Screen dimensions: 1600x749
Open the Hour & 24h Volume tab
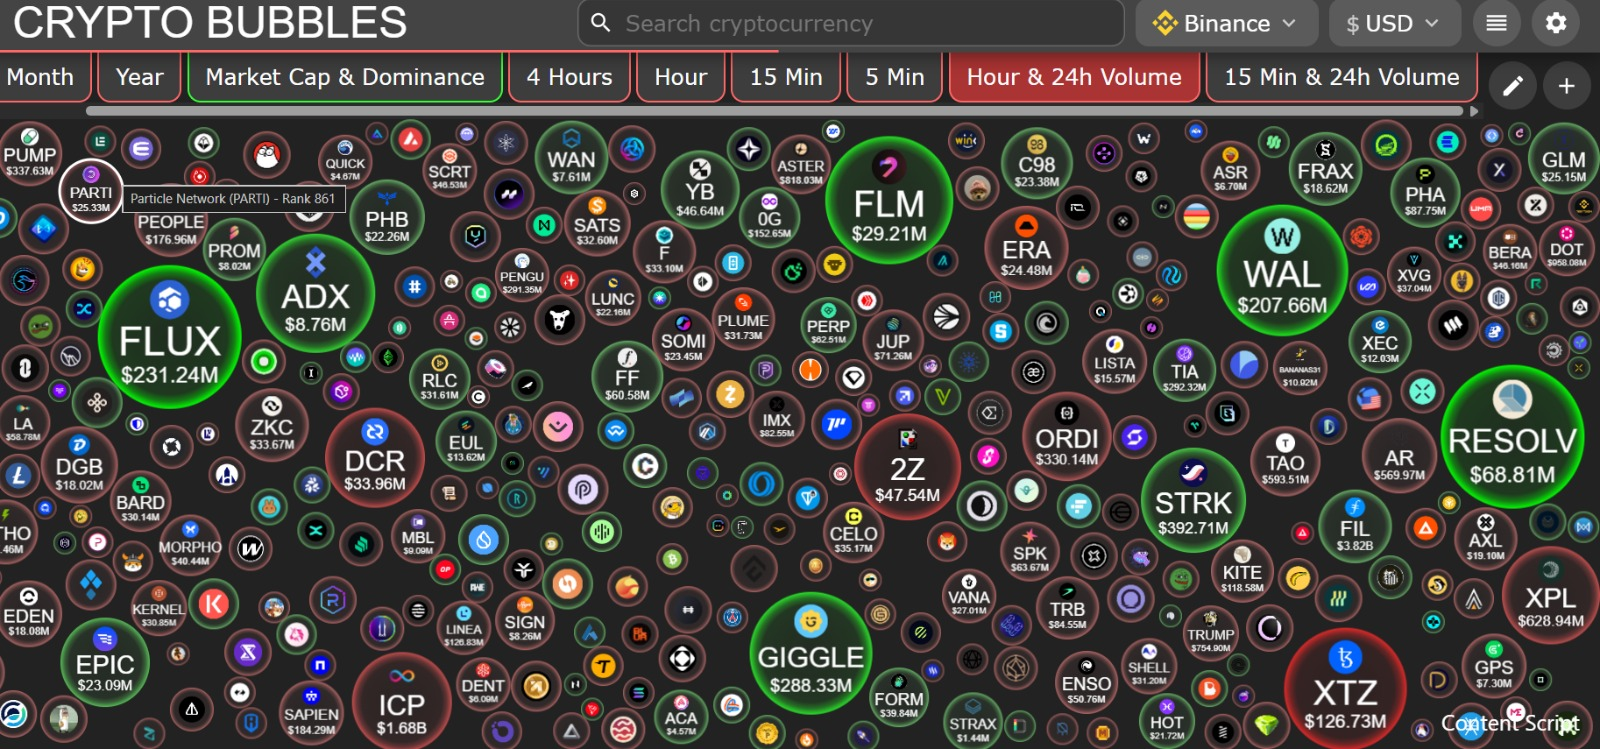tap(1074, 77)
